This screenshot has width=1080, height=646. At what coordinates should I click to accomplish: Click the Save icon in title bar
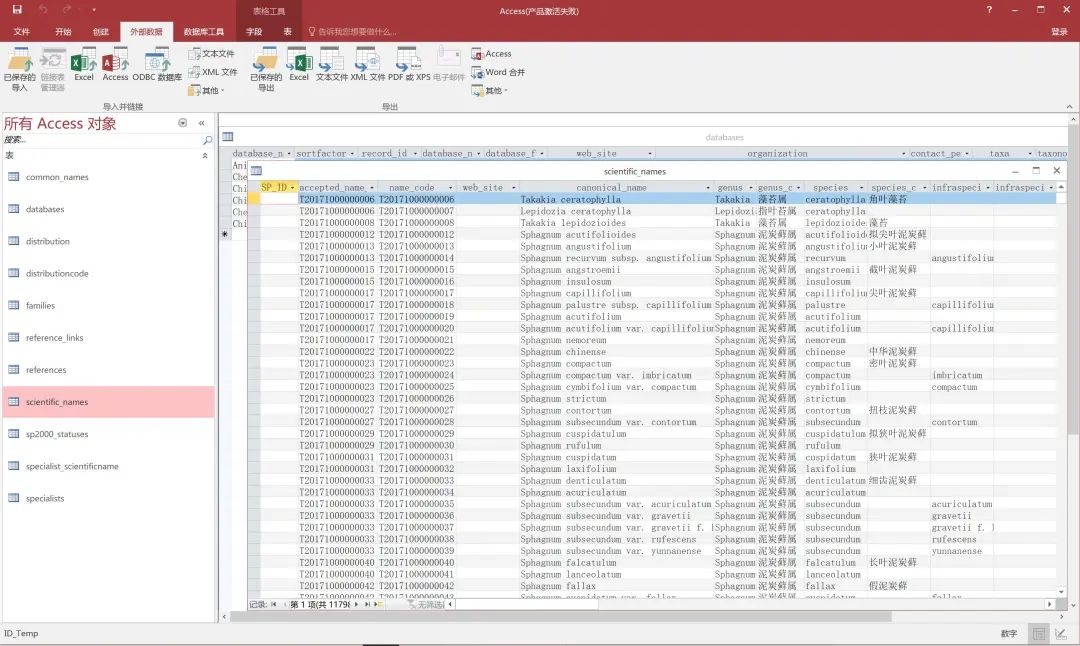pyautogui.click(x=17, y=10)
